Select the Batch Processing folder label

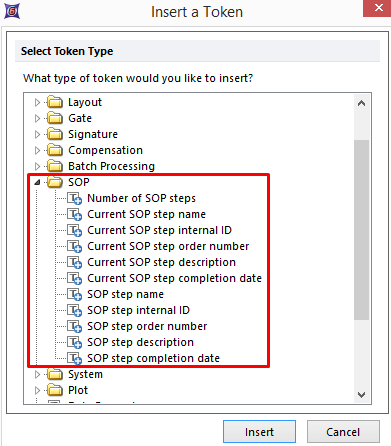pyautogui.click(x=111, y=166)
